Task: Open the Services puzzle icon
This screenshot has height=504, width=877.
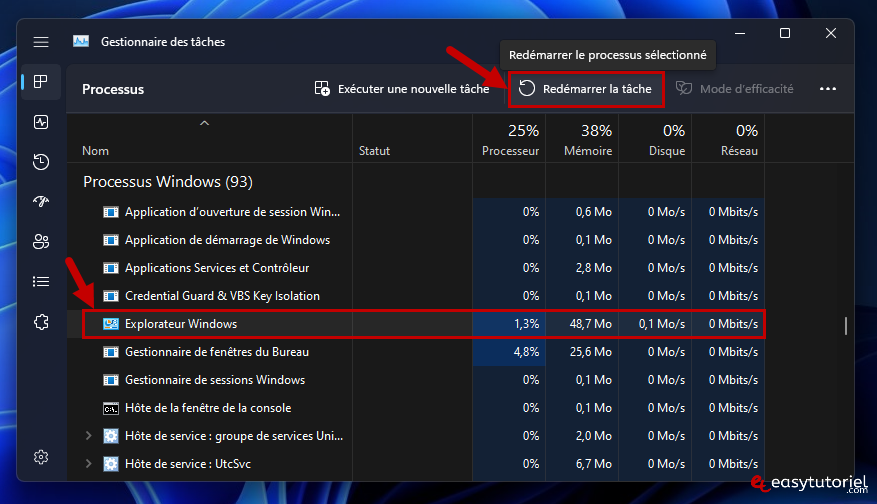Action: pos(41,322)
